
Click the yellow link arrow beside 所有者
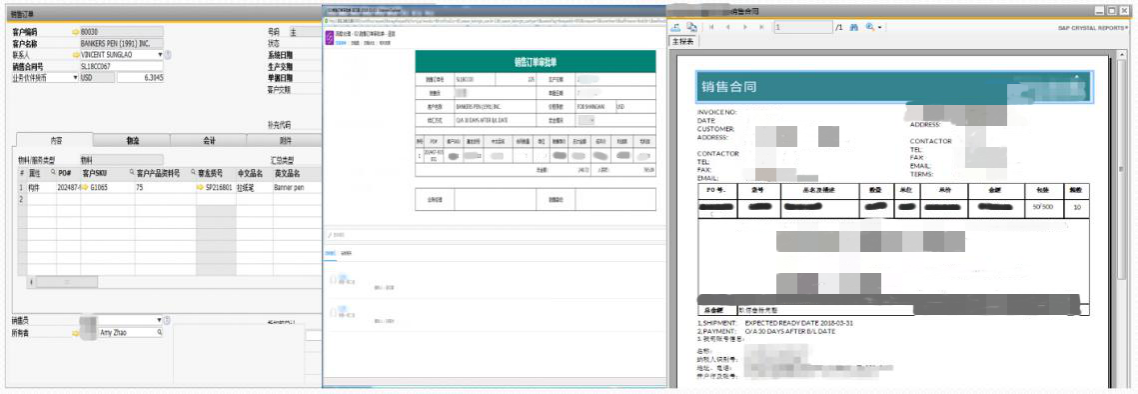(x=75, y=333)
